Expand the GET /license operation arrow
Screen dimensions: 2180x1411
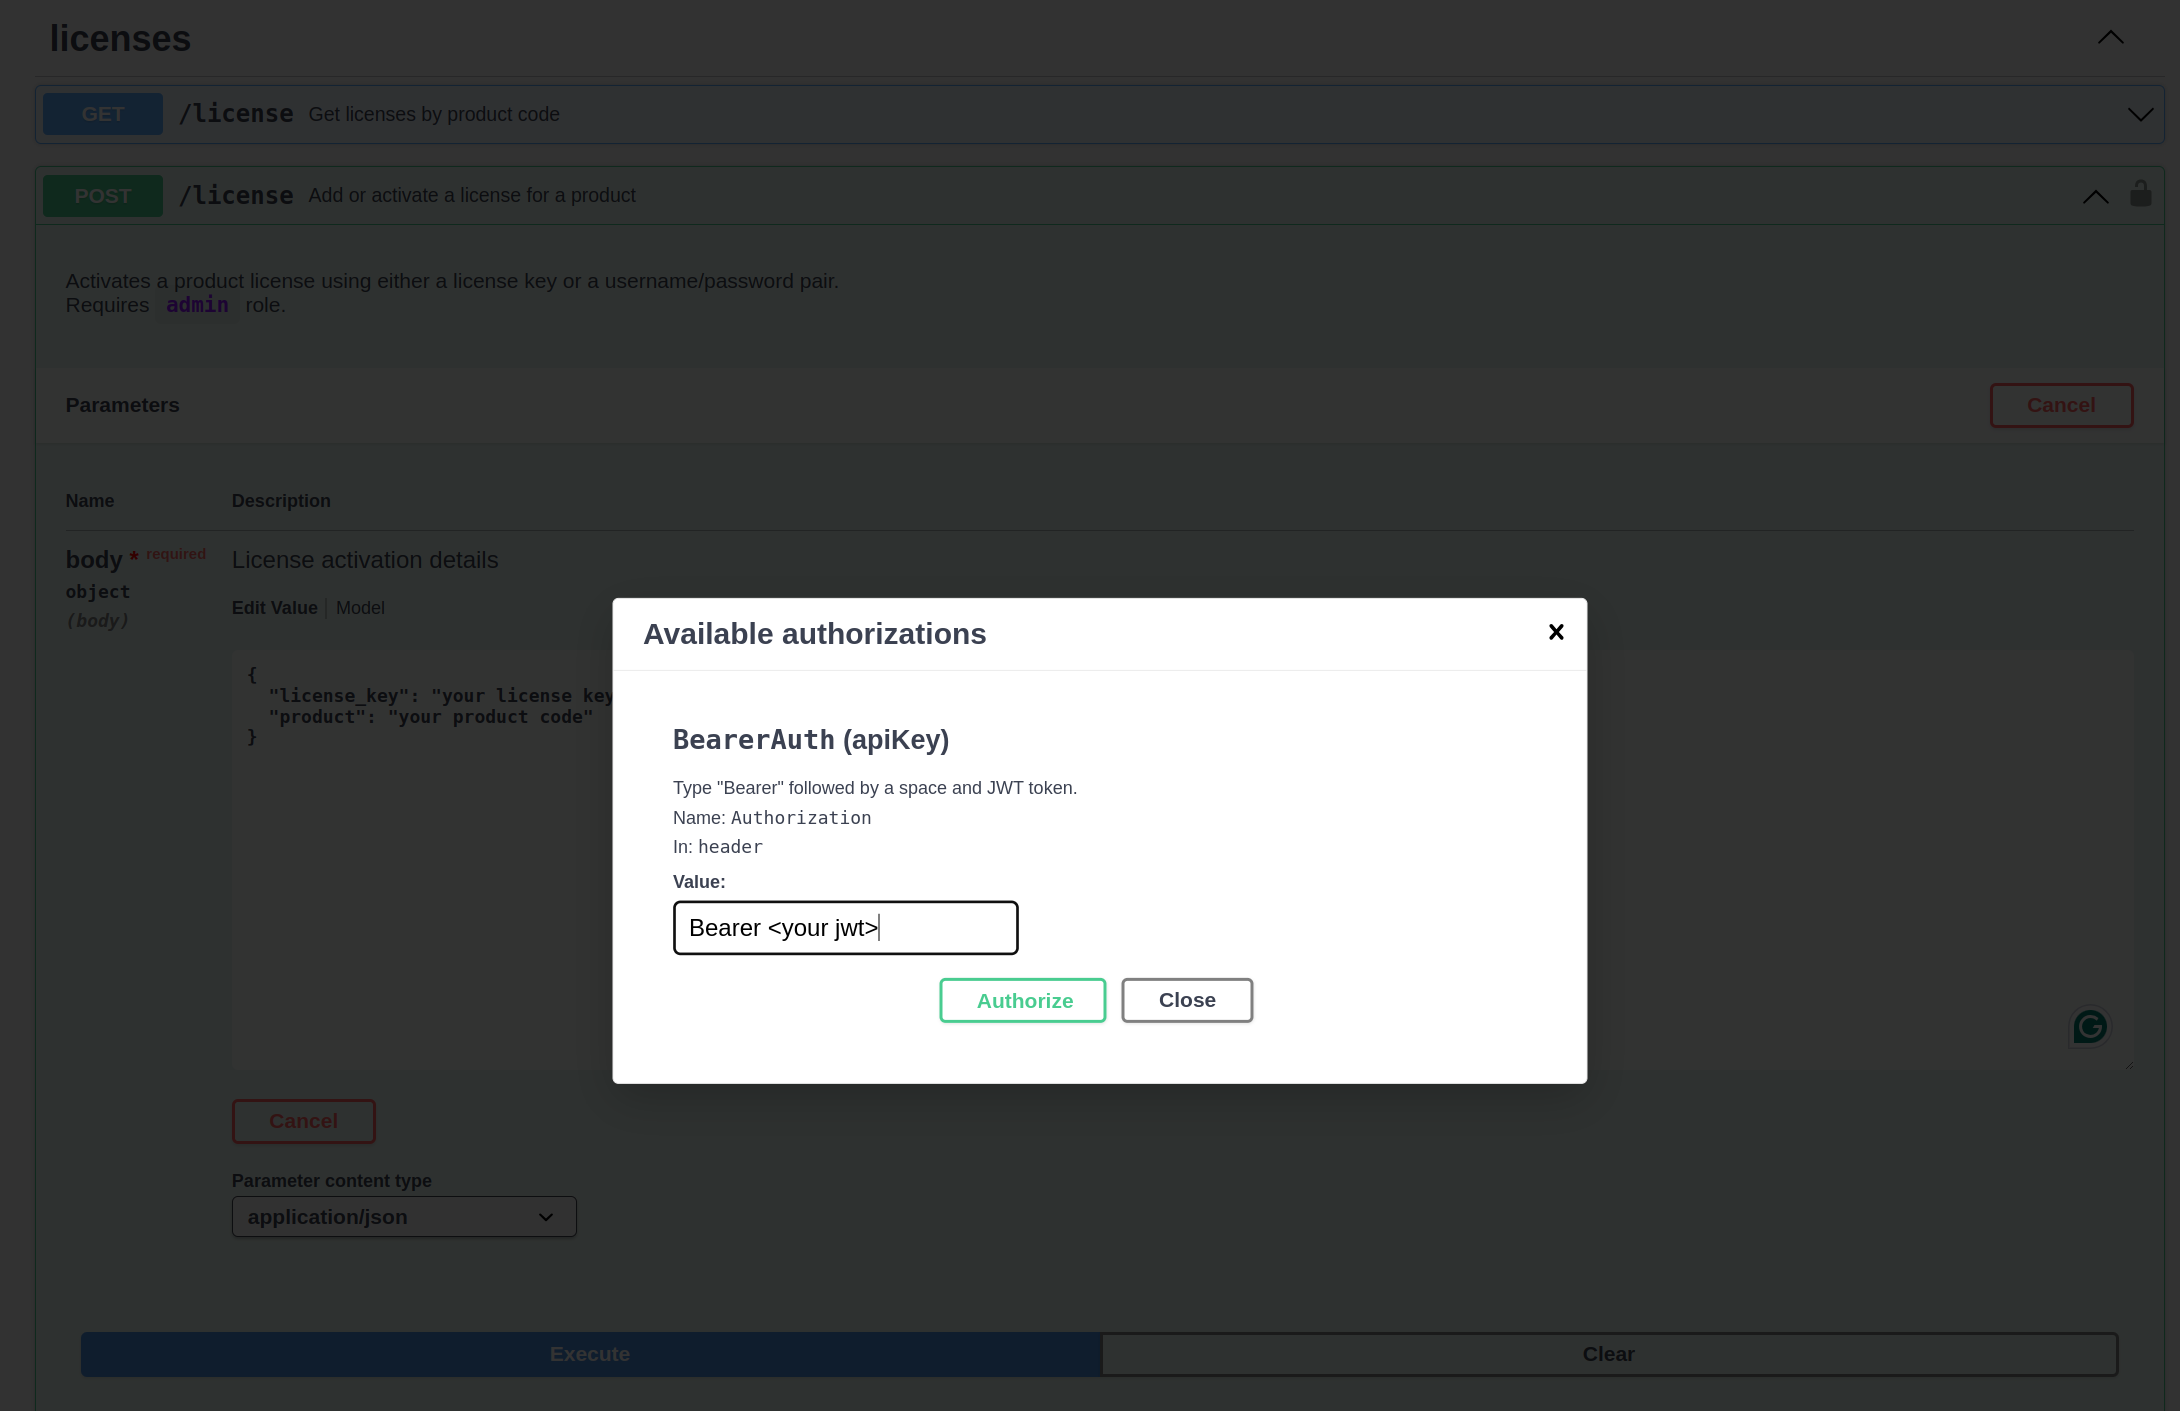coord(2140,115)
